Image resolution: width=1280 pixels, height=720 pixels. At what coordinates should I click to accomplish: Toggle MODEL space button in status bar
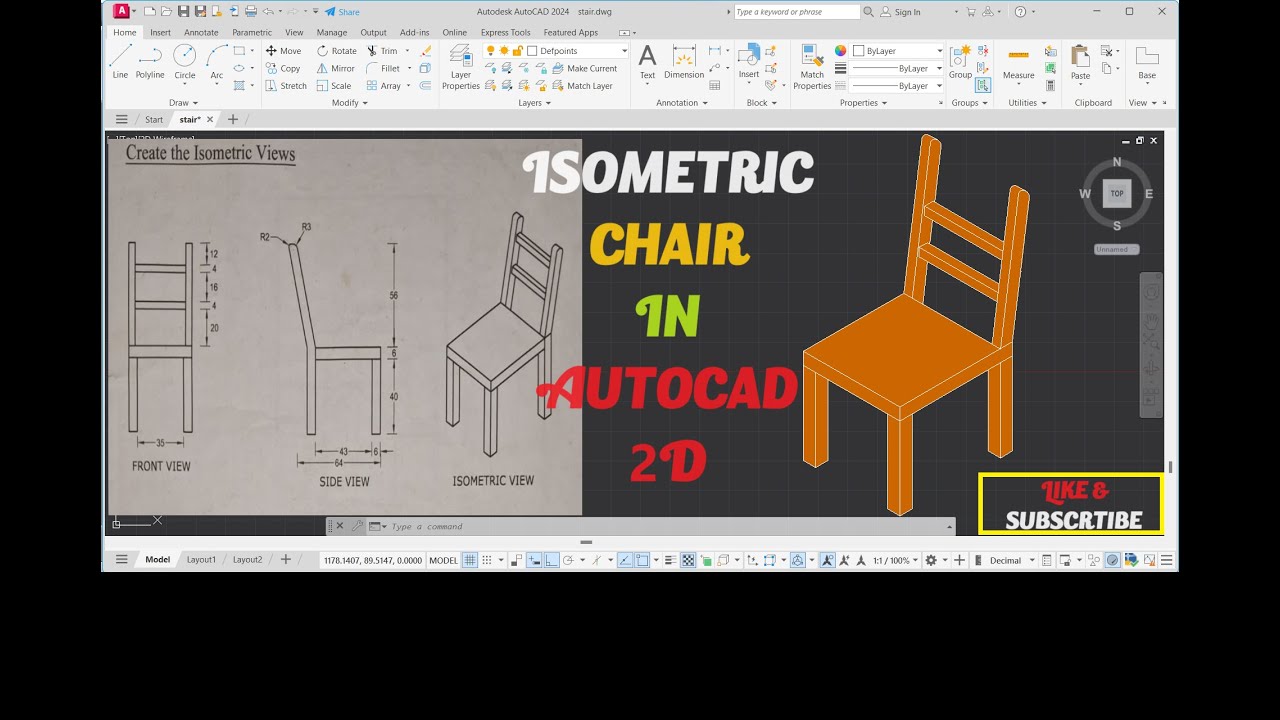(443, 560)
